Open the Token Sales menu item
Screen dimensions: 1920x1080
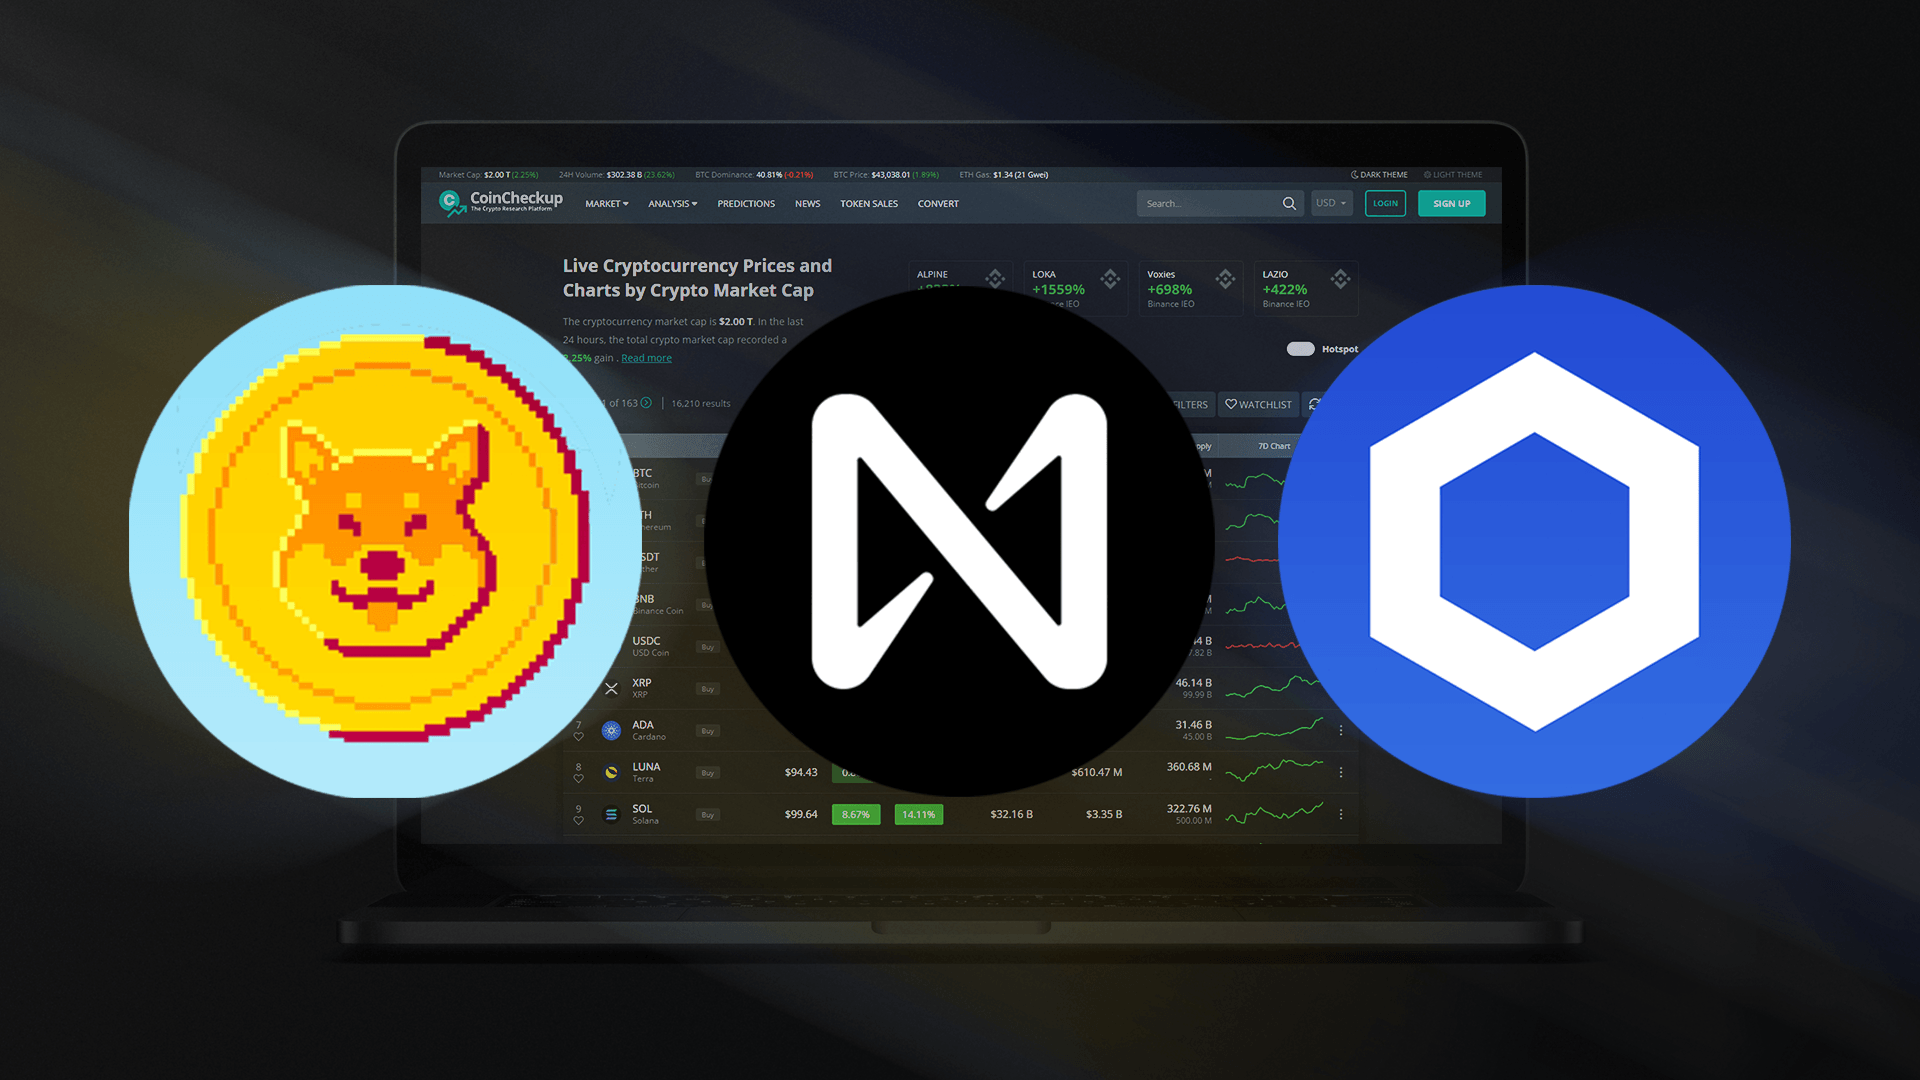point(869,204)
